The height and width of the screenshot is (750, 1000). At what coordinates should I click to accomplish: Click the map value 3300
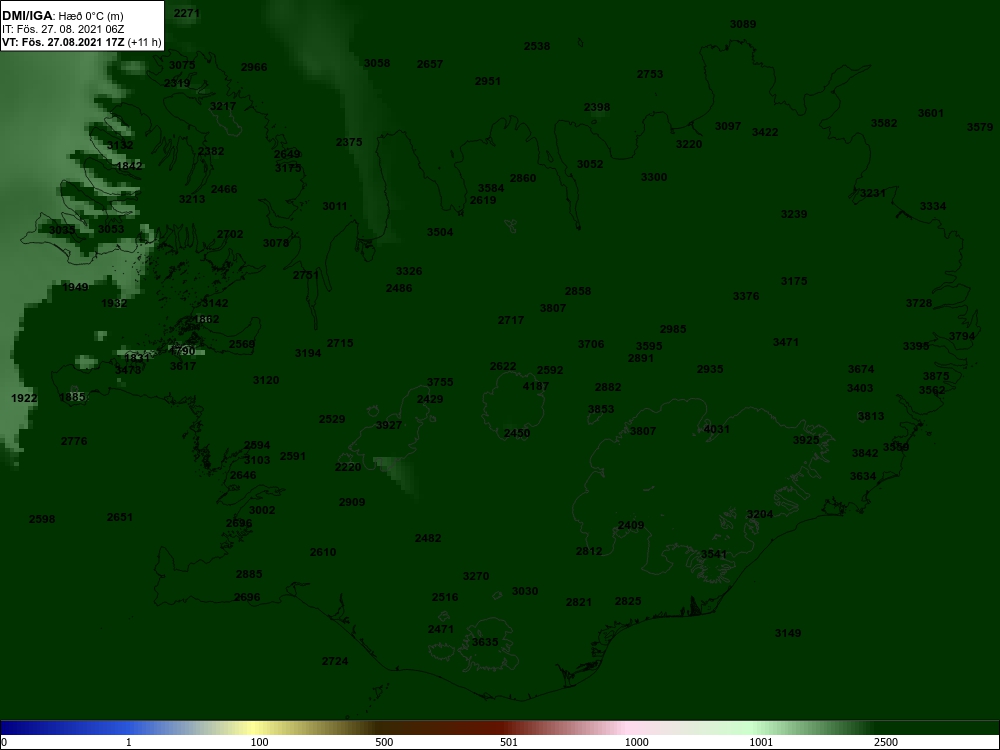click(654, 177)
